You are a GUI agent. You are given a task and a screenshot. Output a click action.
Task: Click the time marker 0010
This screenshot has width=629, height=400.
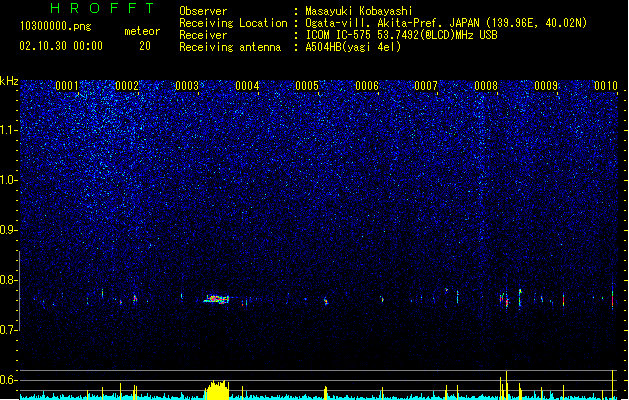click(606, 86)
